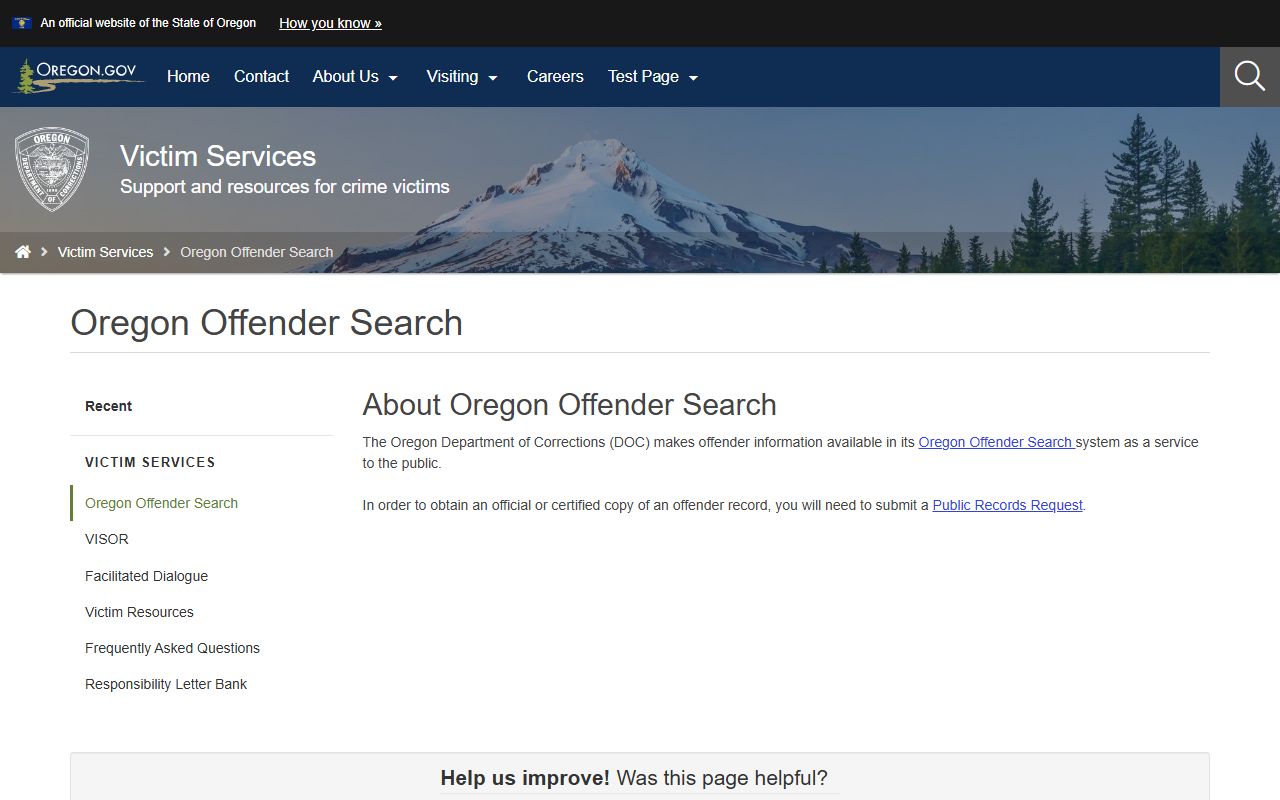
Task: Open VISOR in the sidebar menu
Action: (x=107, y=539)
